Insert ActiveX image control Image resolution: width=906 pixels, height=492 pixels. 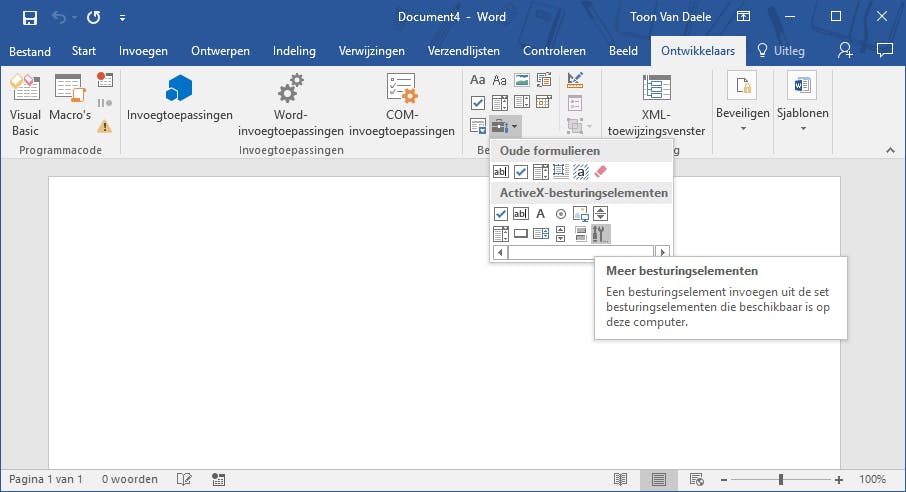tap(581, 214)
